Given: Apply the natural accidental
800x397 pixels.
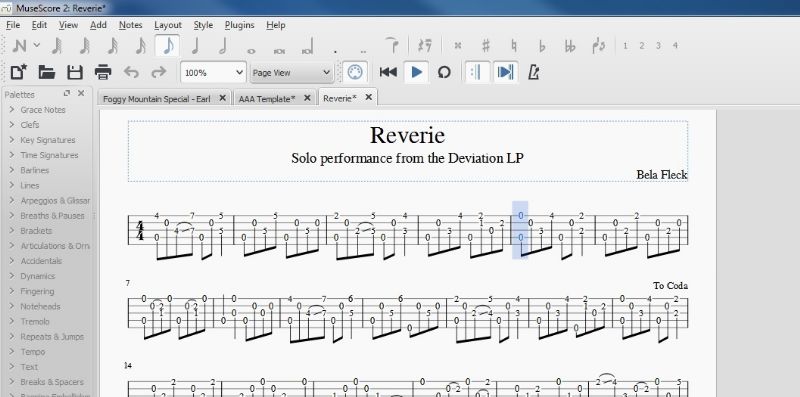Looking at the screenshot, I should coord(514,45).
